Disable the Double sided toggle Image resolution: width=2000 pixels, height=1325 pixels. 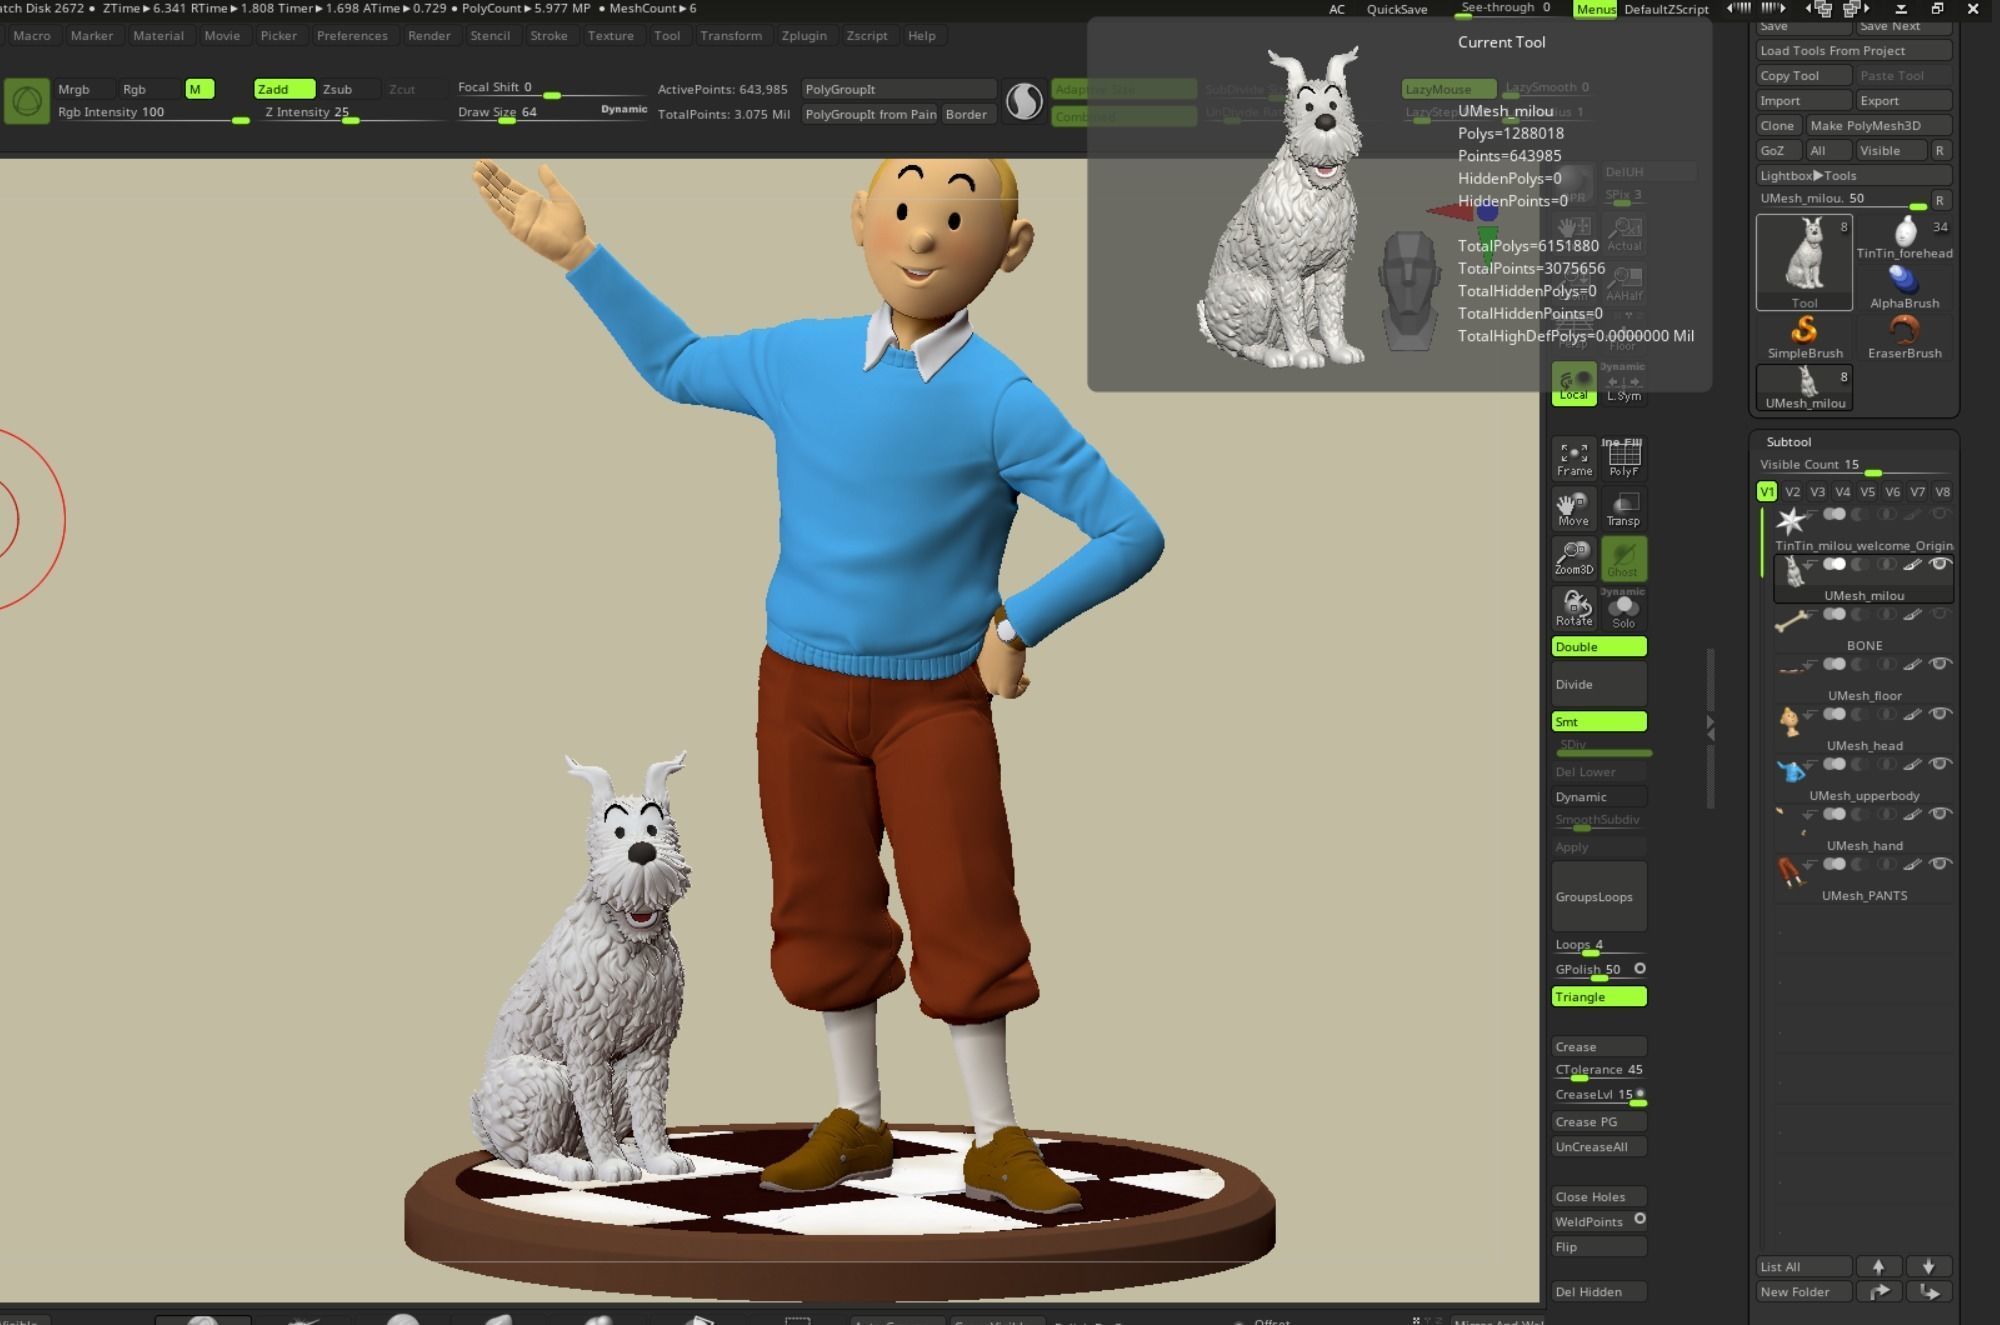(1598, 647)
